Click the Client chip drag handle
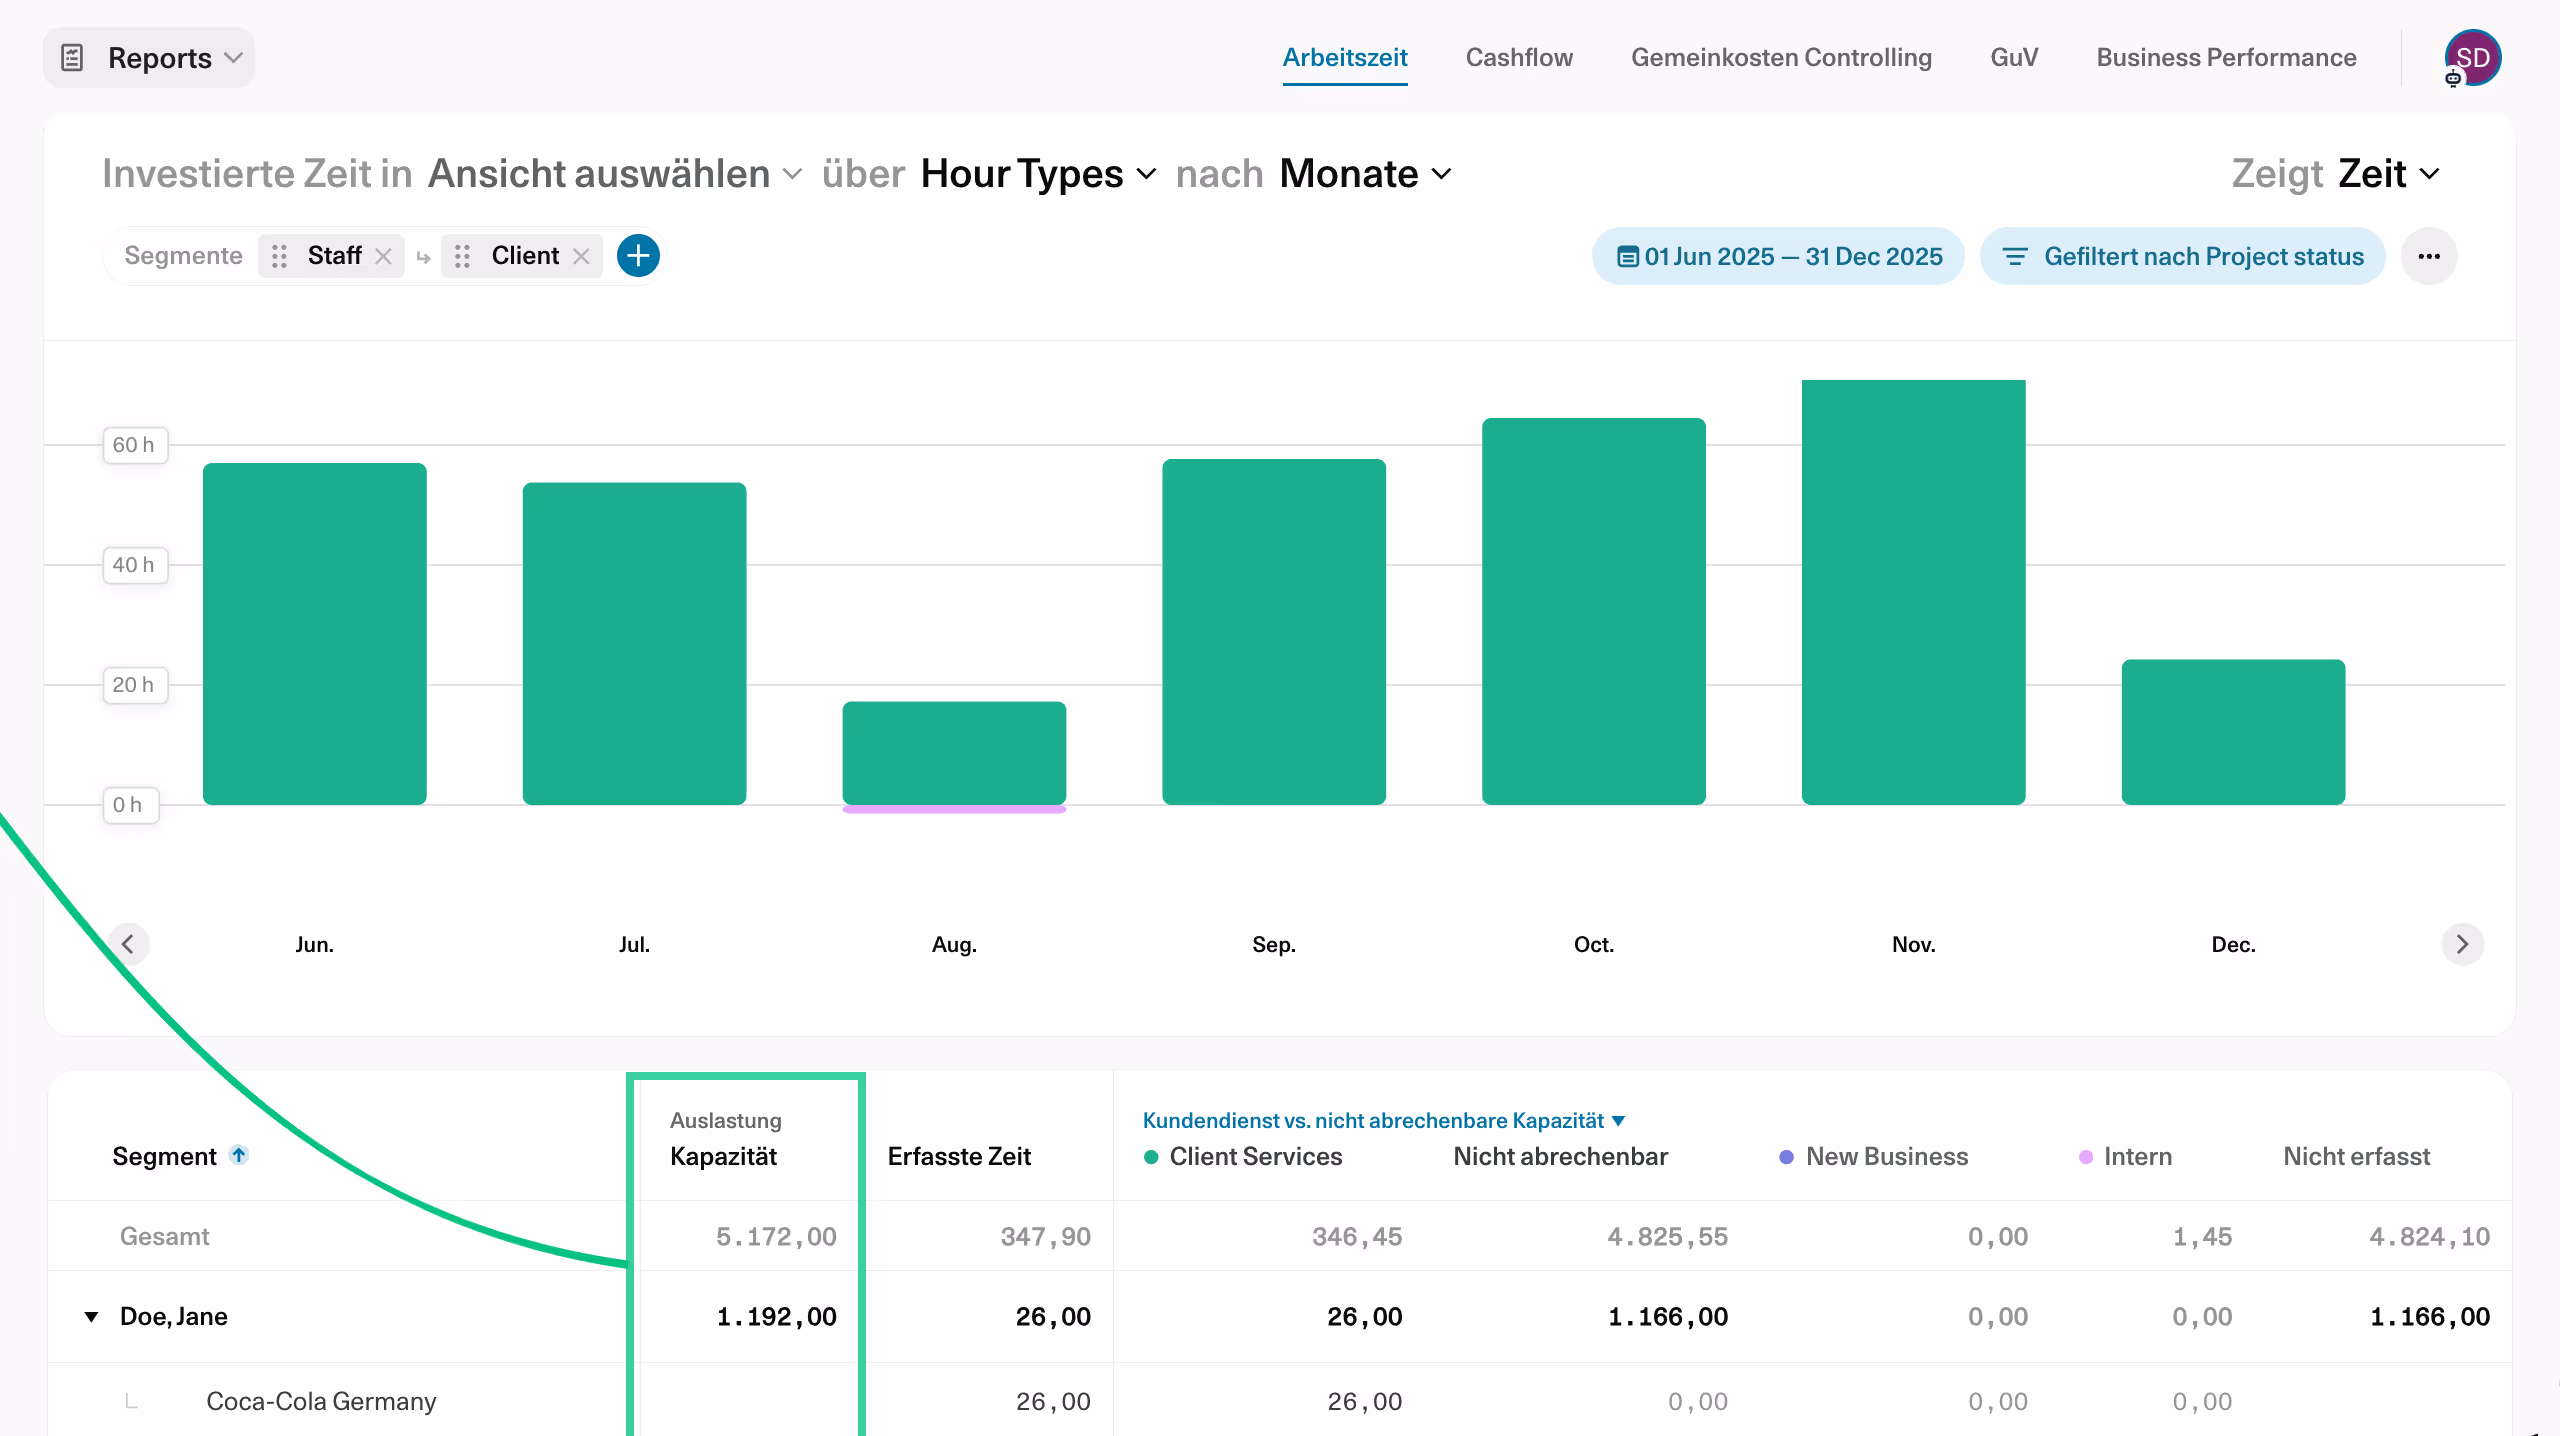The height and width of the screenshot is (1436, 2560). 462,256
